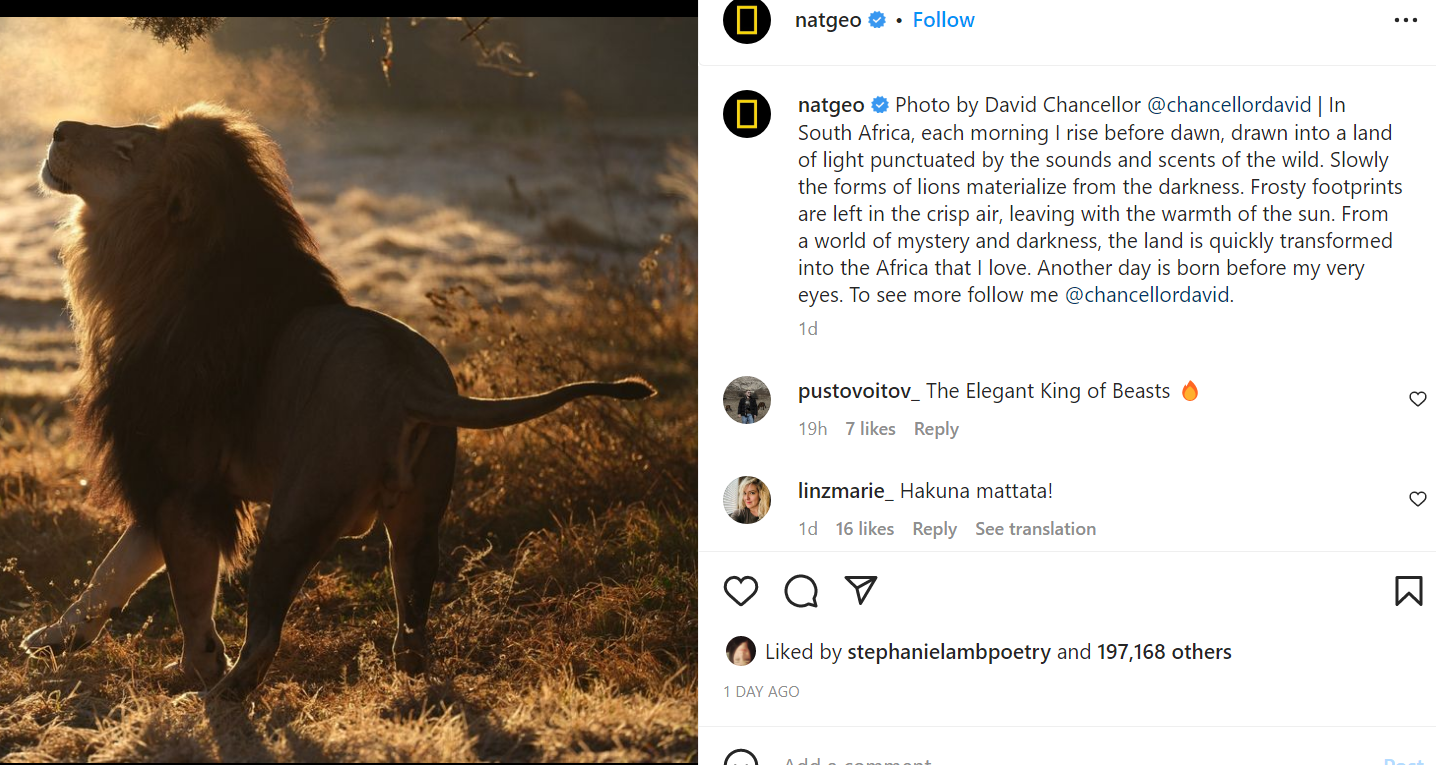Share post with paper plane icon
Image resolution: width=1436 pixels, height=765 pixels.
tap(861, 591)
